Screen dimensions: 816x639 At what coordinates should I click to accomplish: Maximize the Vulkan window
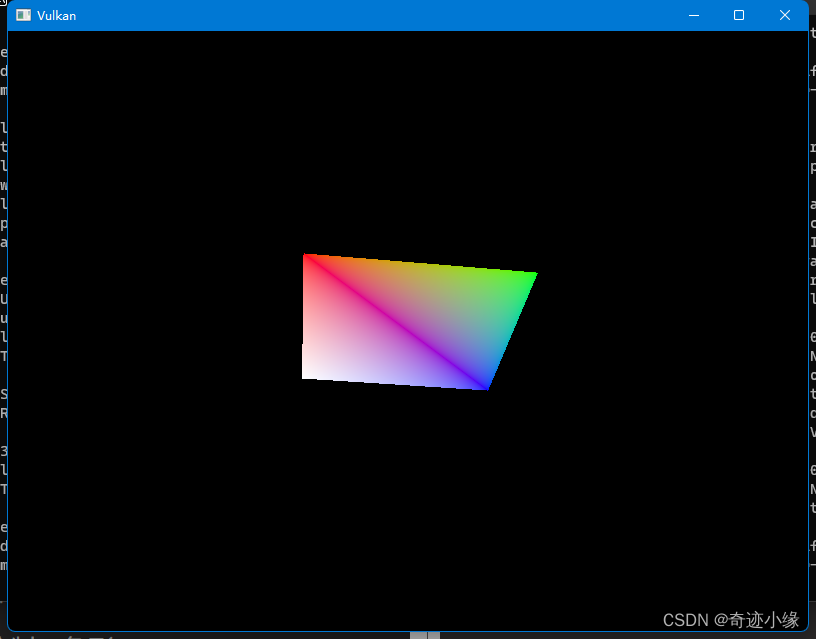click(738, 15)
